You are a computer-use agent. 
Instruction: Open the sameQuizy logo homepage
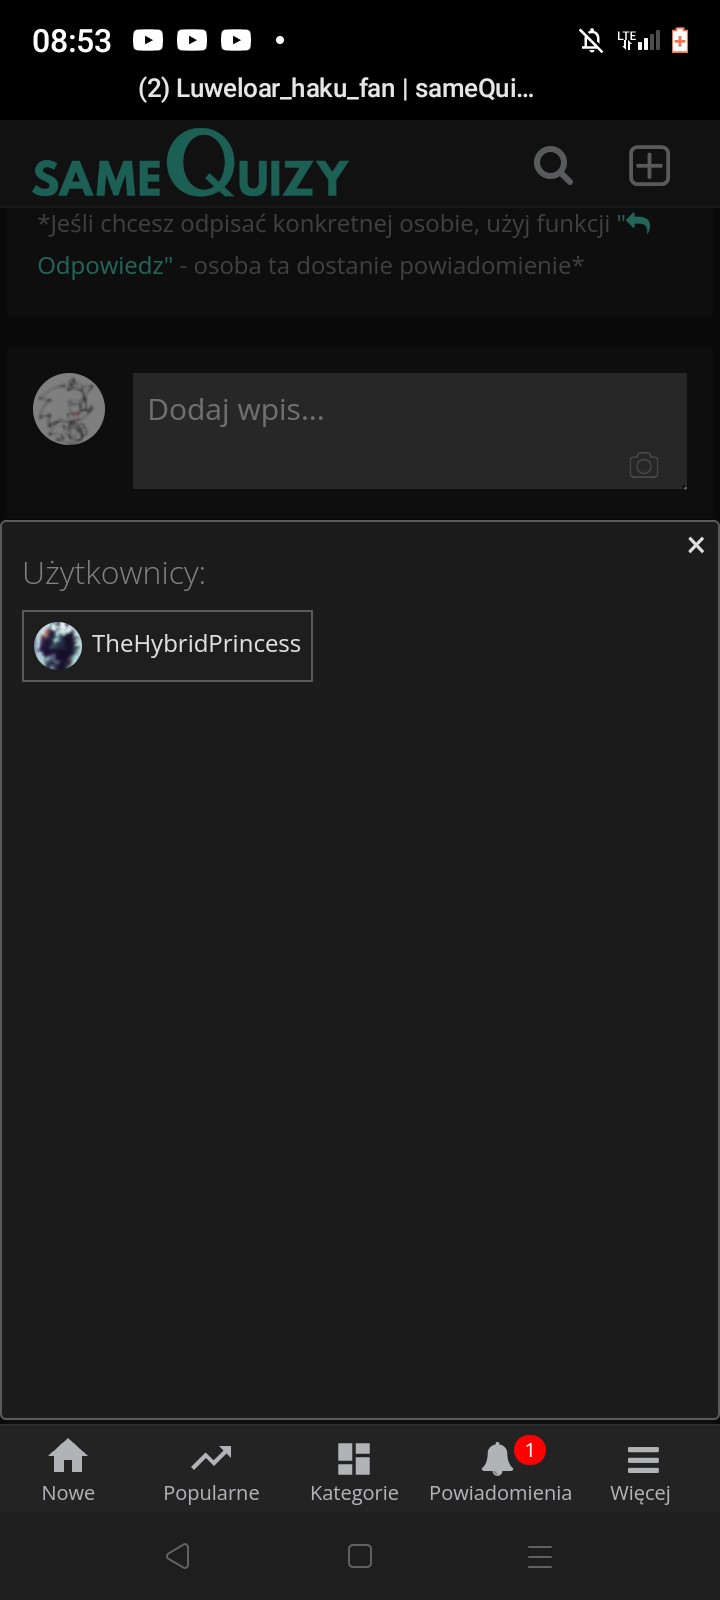(x=190, y=165)
